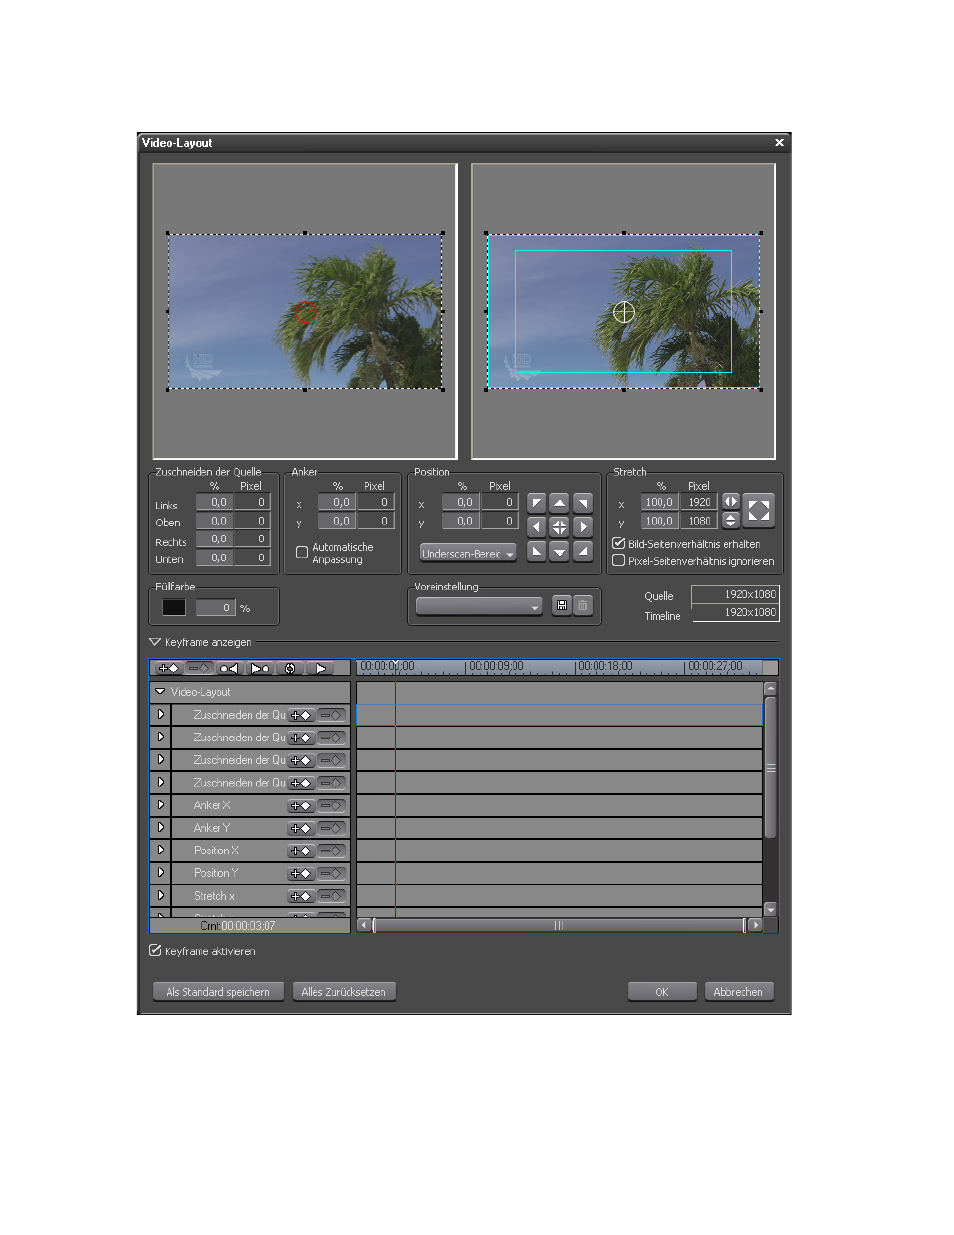Expand the Anker Y track
This screenshot has width=954, height=1235.
click(x=160, y=827)
